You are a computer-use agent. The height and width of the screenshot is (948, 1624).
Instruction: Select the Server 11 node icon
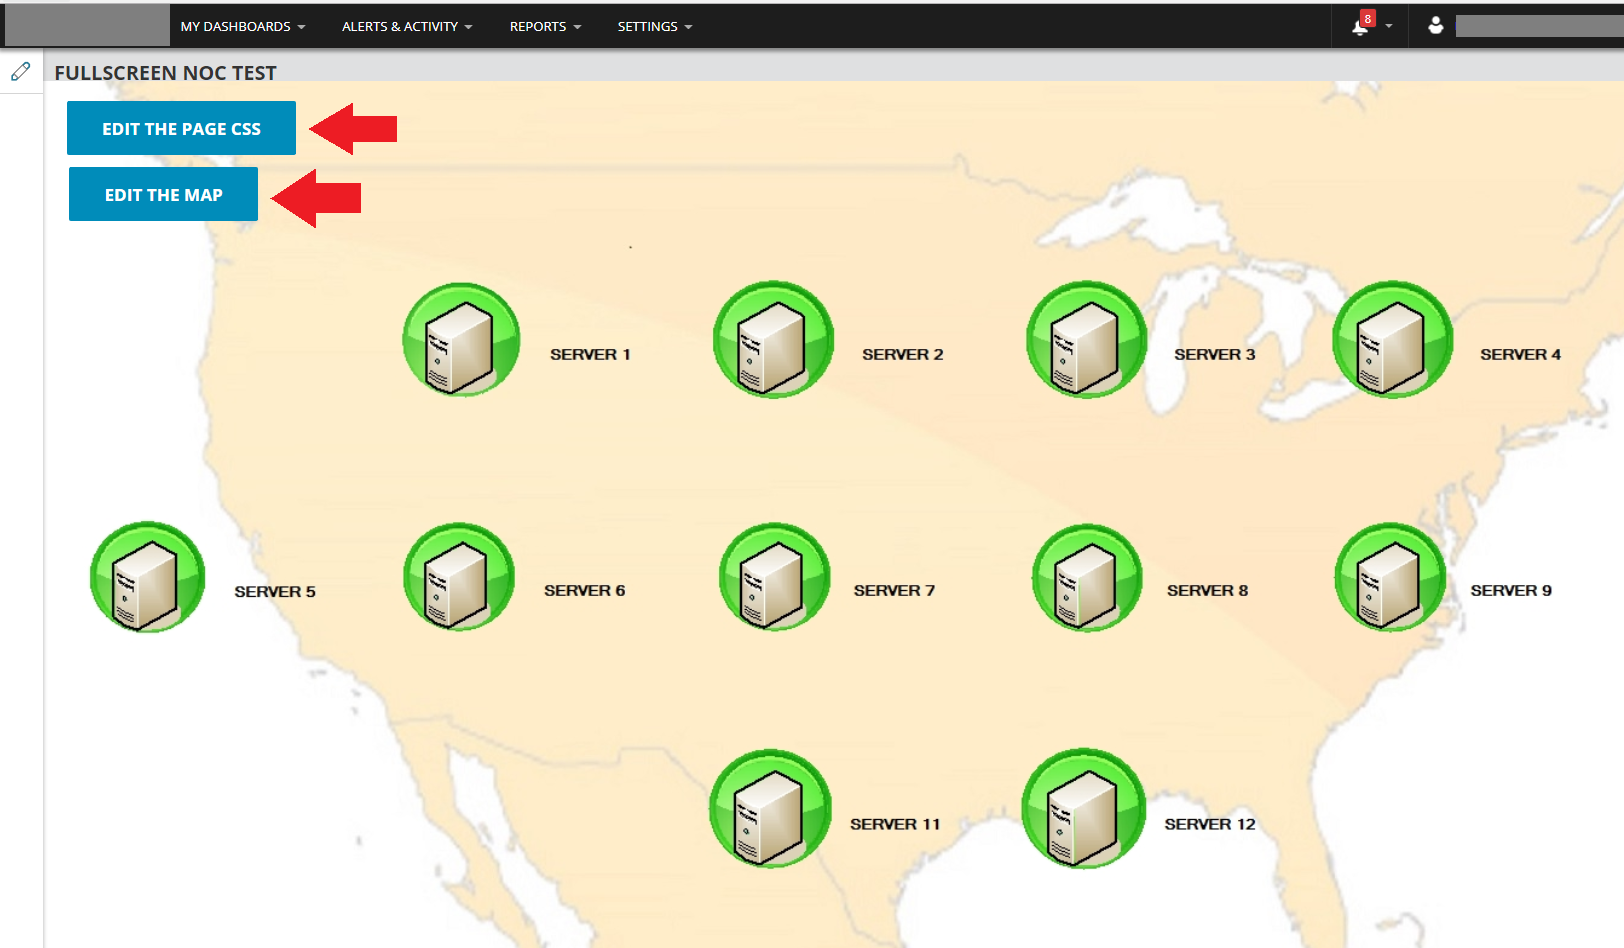(771, 809)
